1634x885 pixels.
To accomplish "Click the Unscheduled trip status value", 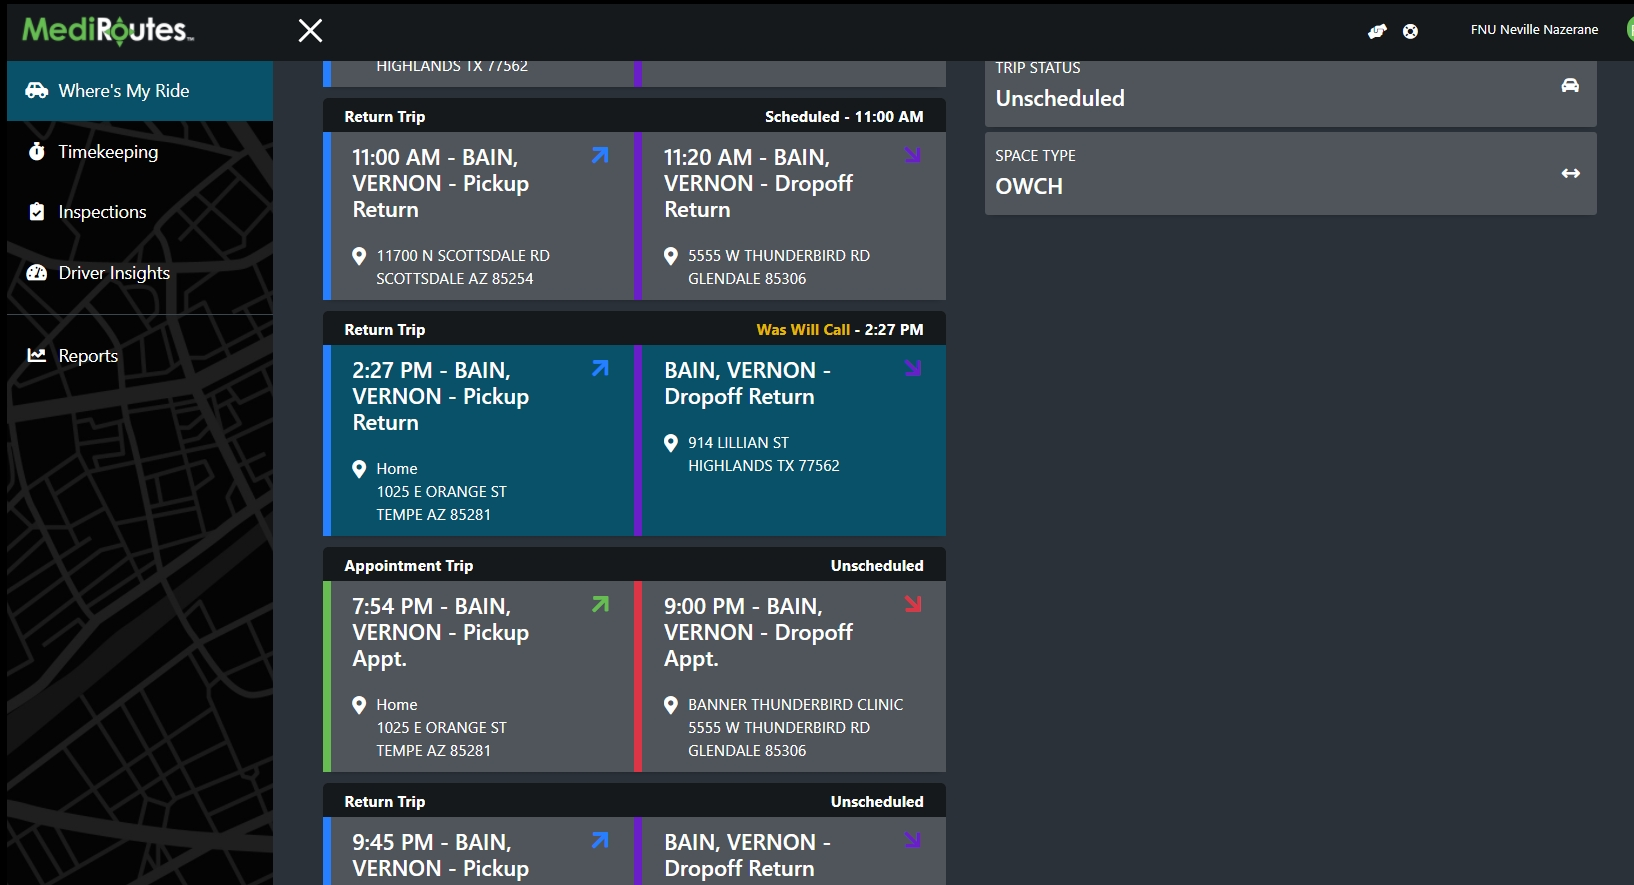I will coord(1060,99).
